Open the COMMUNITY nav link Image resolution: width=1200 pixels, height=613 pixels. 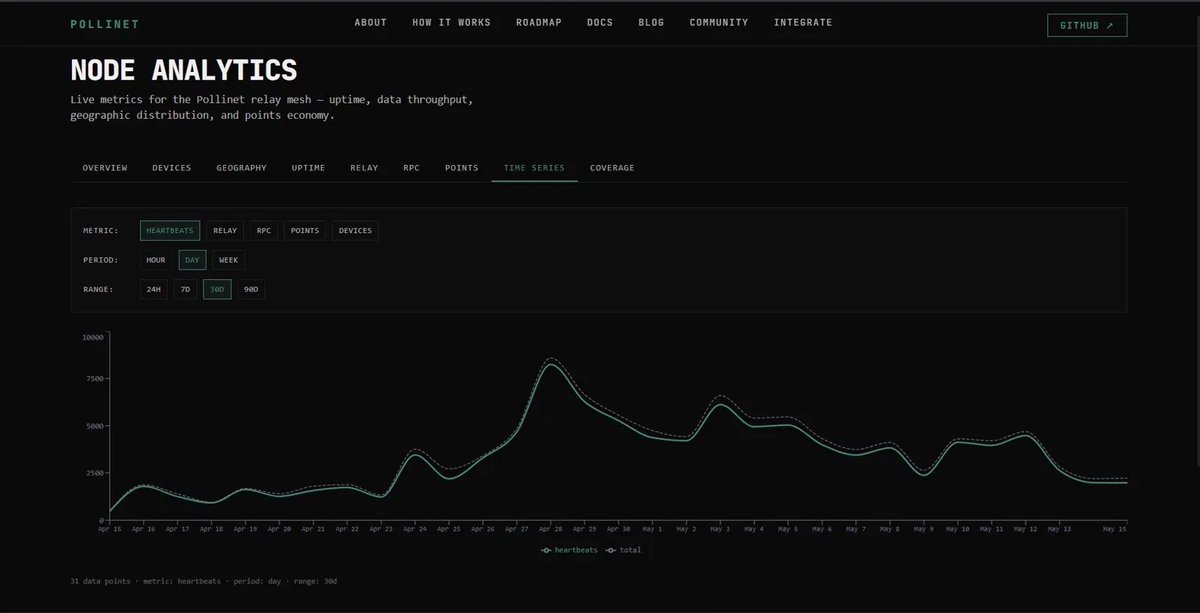(x=719, y=23)
